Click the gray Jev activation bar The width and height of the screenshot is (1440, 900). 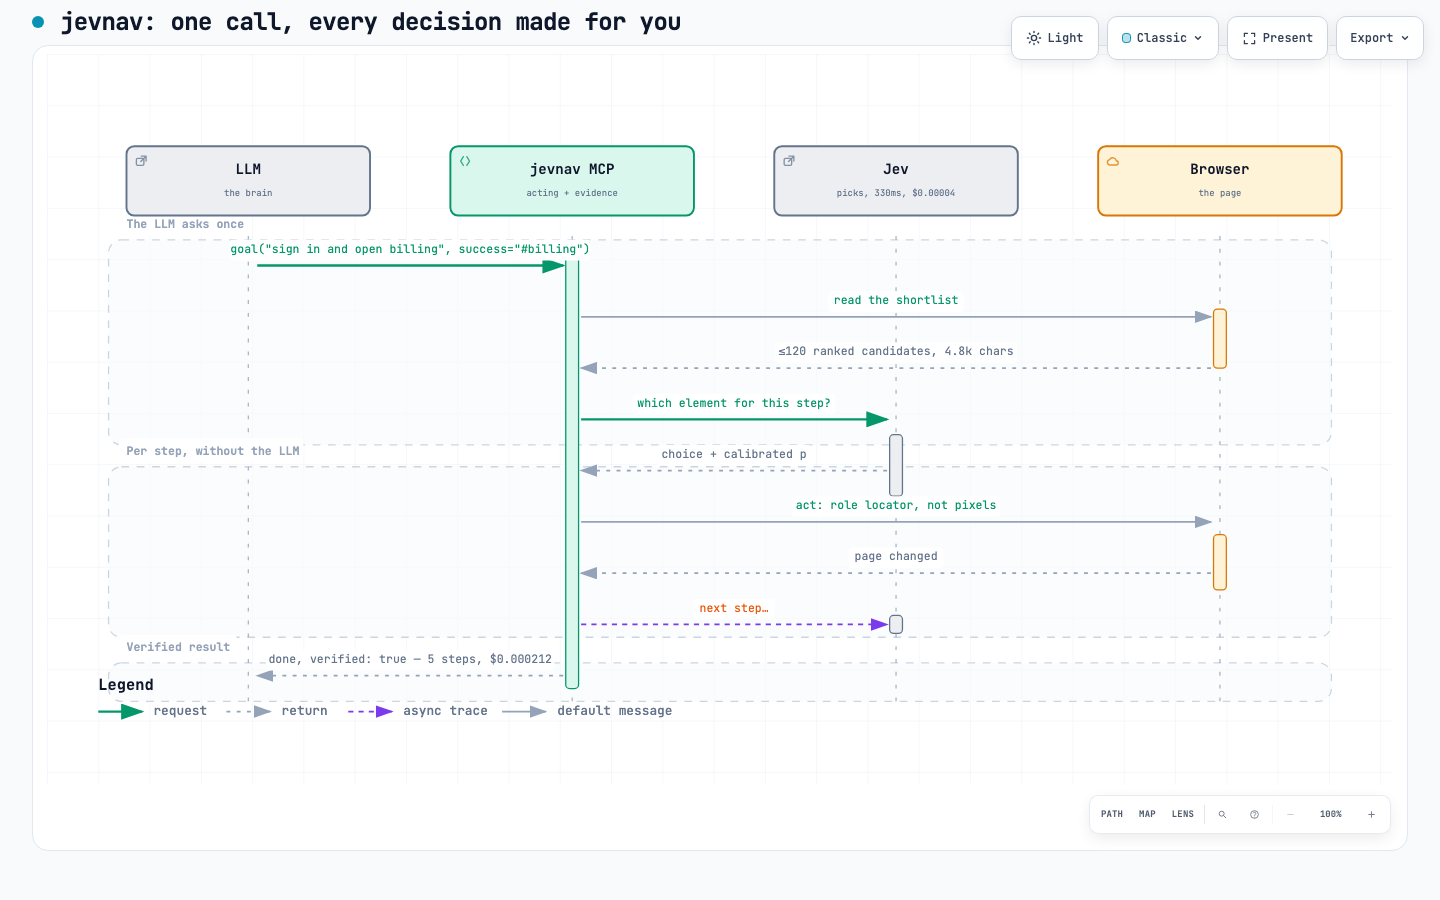pos(896,465)
